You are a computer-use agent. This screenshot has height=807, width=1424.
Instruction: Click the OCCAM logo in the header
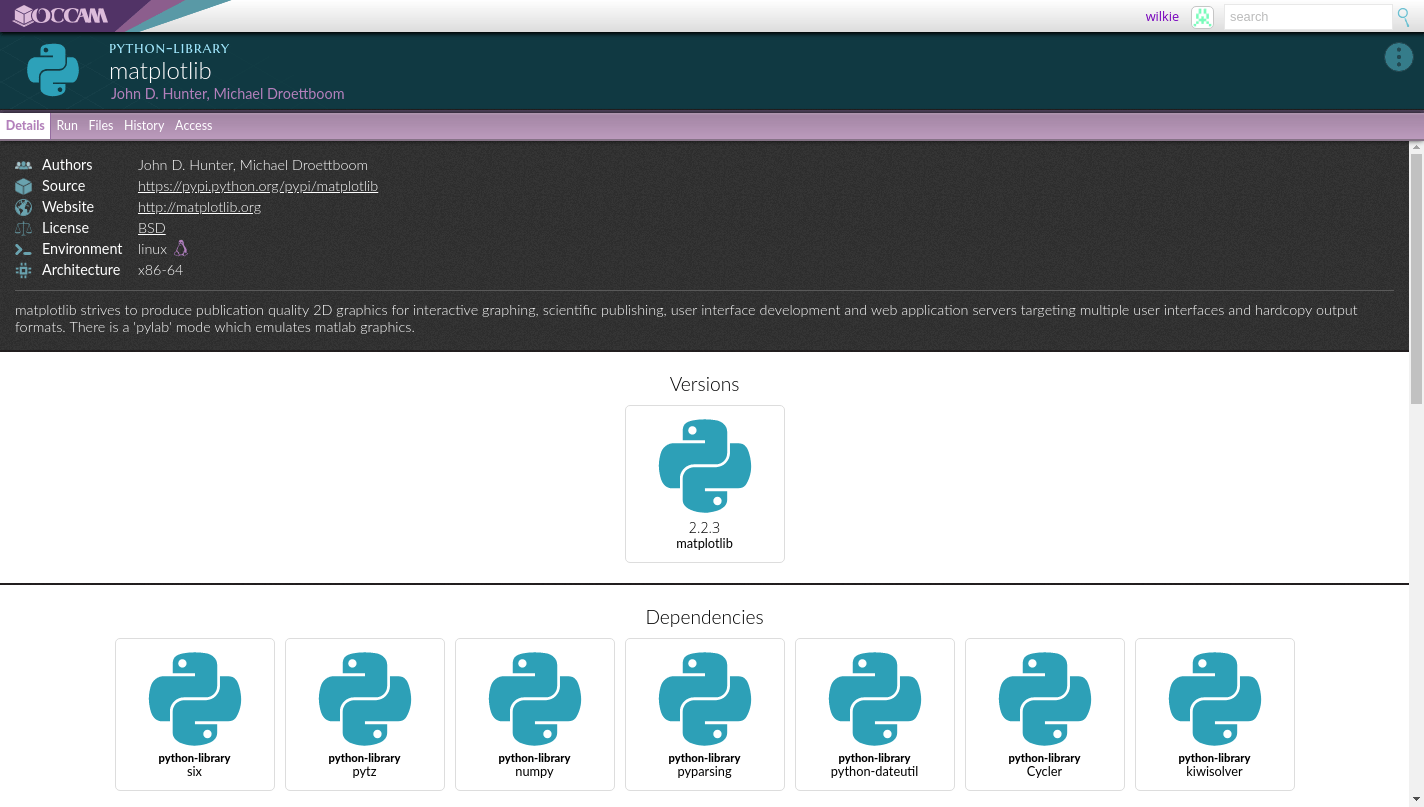[60, 16]
